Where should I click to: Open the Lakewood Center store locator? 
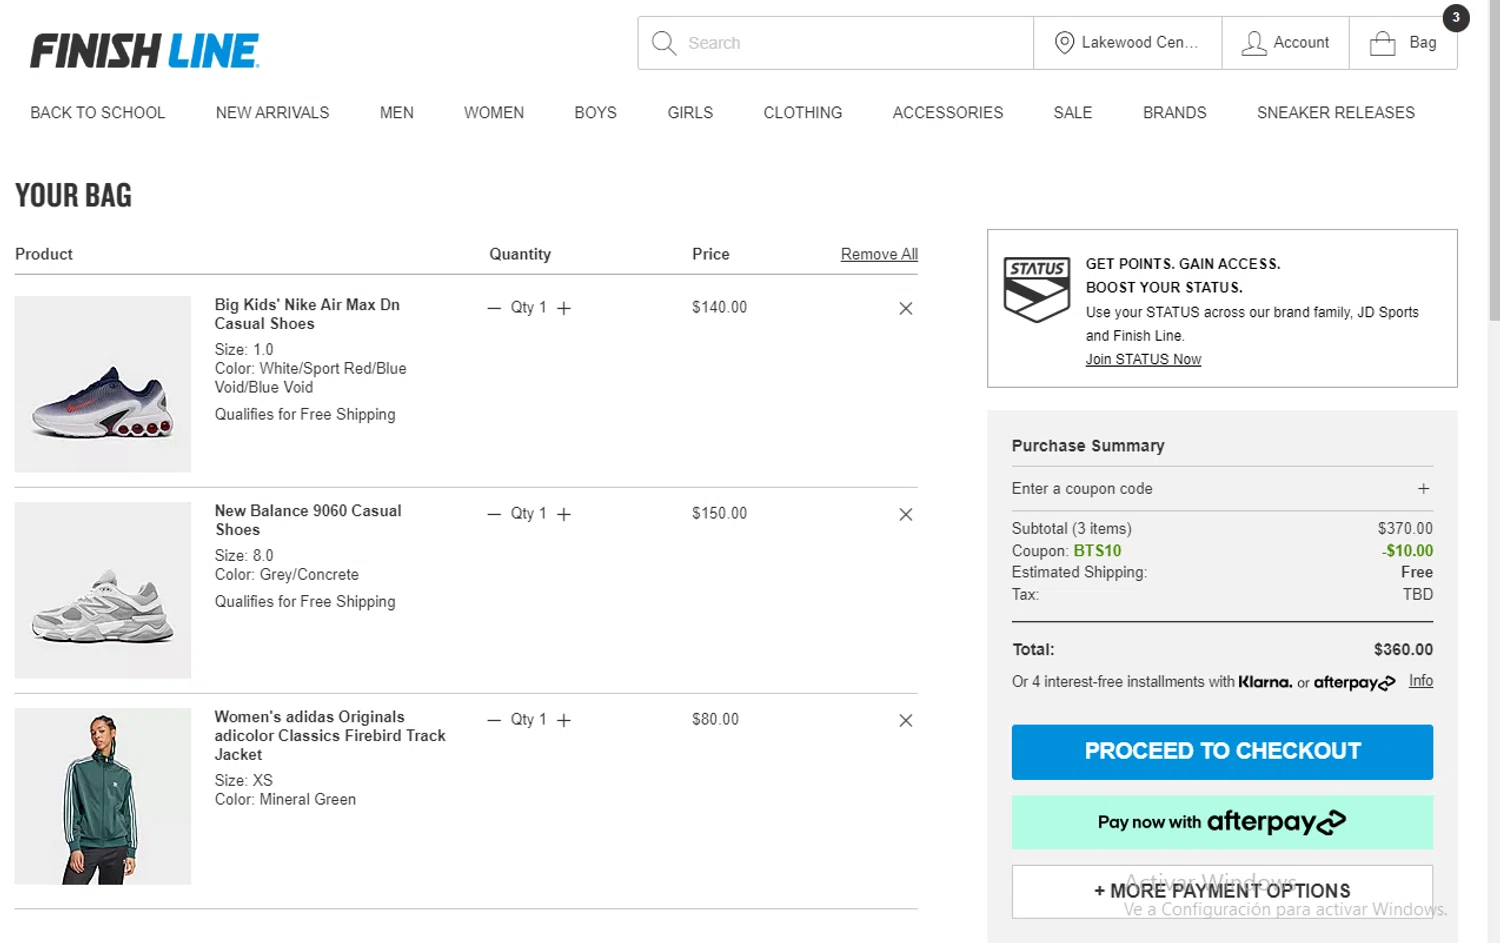(x=1127, y=43)
